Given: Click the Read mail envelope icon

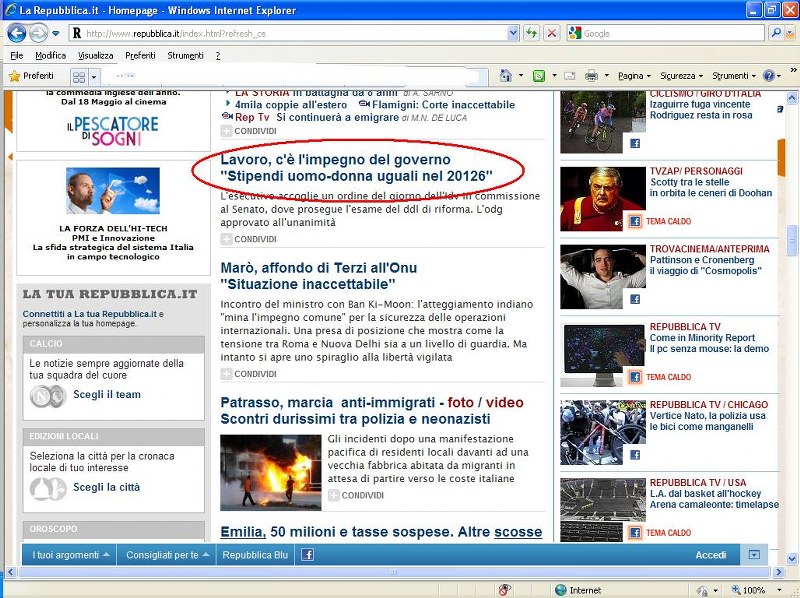Looking at the screenshot, I should point(569,76).
